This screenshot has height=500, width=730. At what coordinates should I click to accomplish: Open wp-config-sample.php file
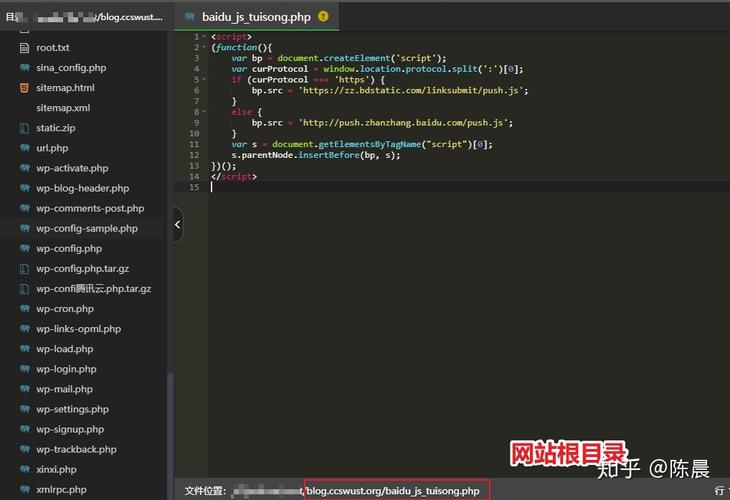[87, 228]
